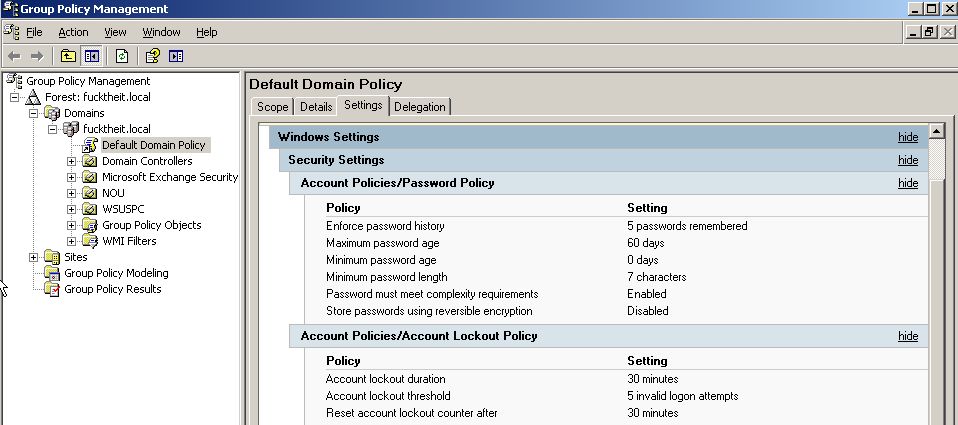Hide the Security Settings section
The width and height of the screenshot is (958, 425).
[x=908, y=160]
